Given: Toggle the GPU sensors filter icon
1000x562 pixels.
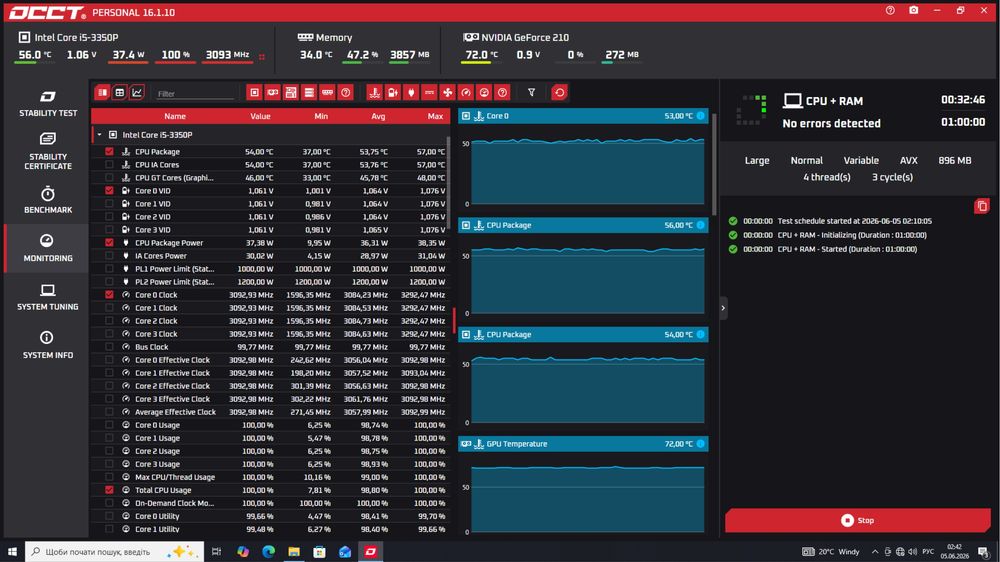Looking at the screenshot, I should [272, 92].
